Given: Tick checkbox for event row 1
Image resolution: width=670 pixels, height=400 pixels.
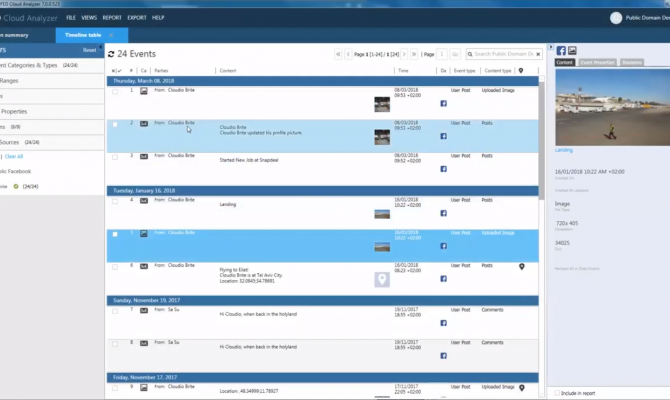Looking at the screenshot, I should 115,91.
